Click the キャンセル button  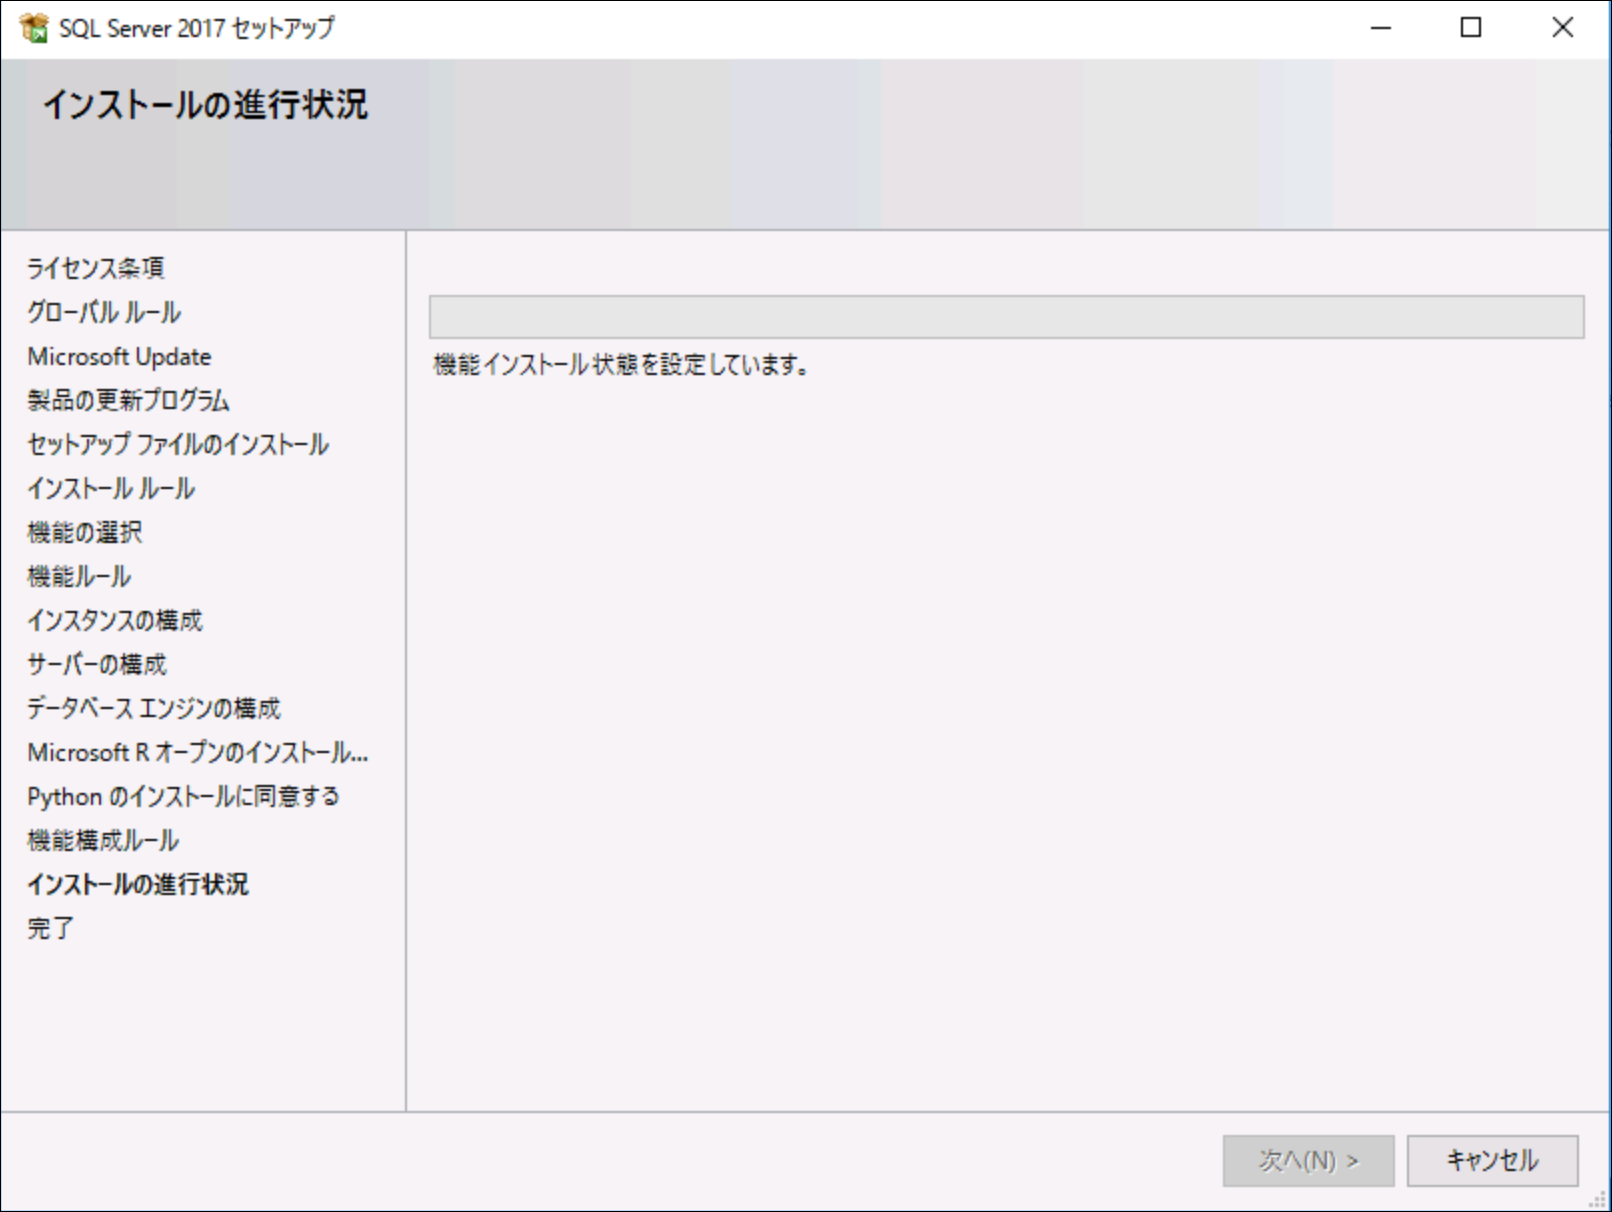[x=1492, y=1160]
